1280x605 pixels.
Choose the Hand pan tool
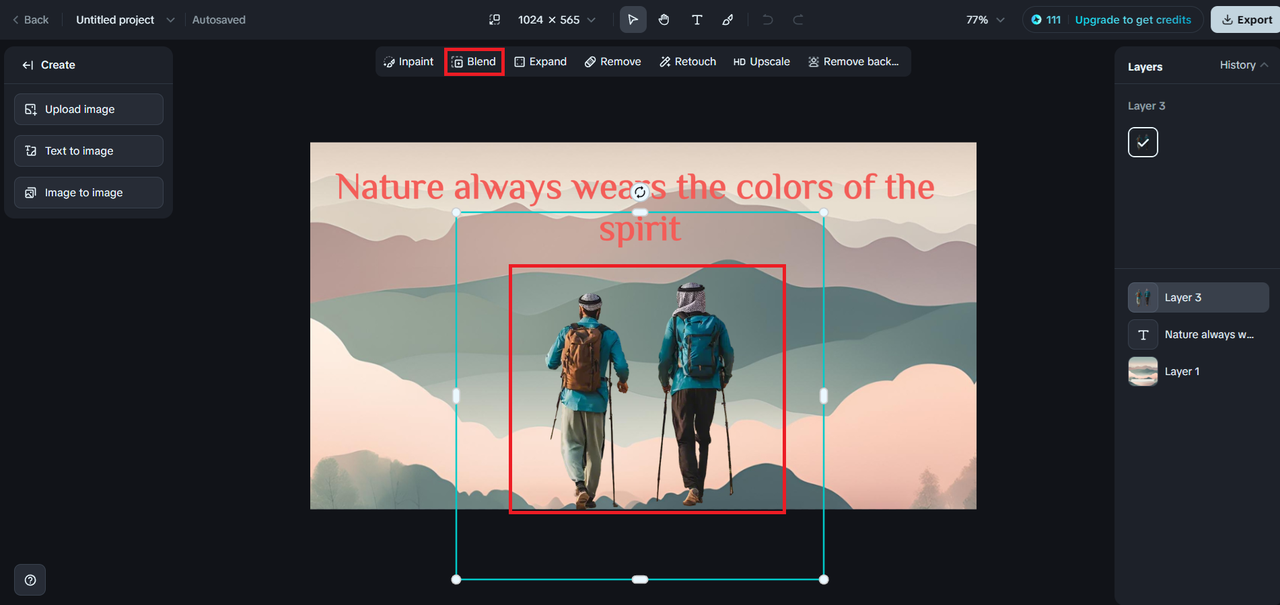click(x=665, y=20)
